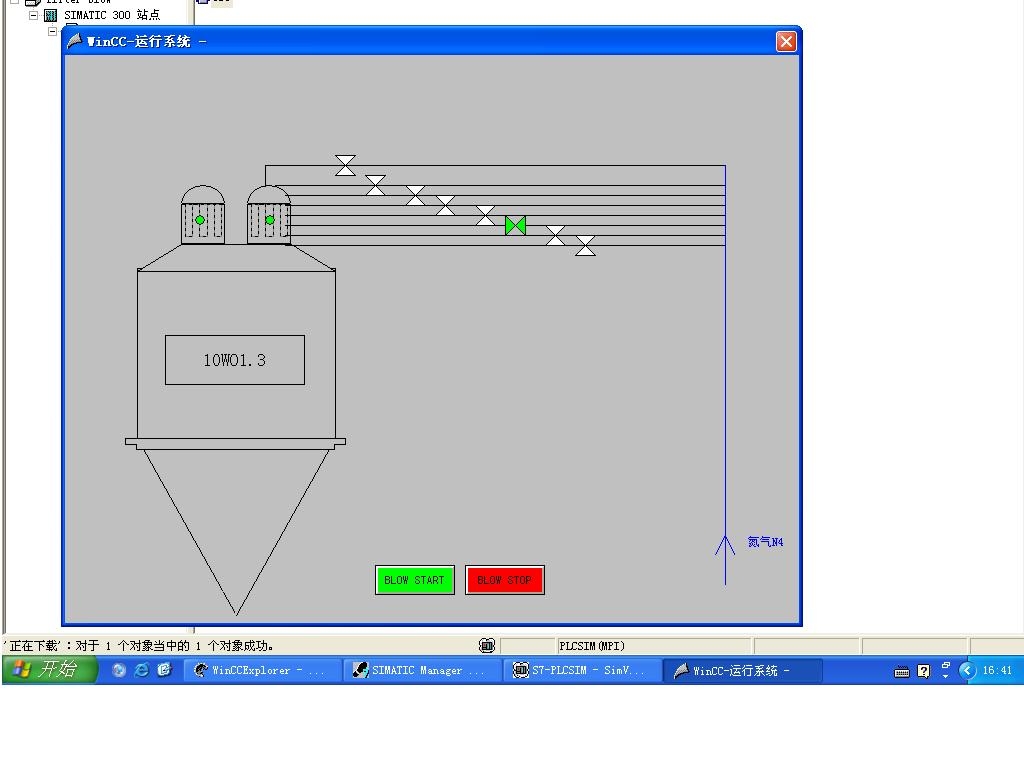Click the white valve just left of the green valve
Viewport: 1024px width, 768px height.
[x=485, y=216]
